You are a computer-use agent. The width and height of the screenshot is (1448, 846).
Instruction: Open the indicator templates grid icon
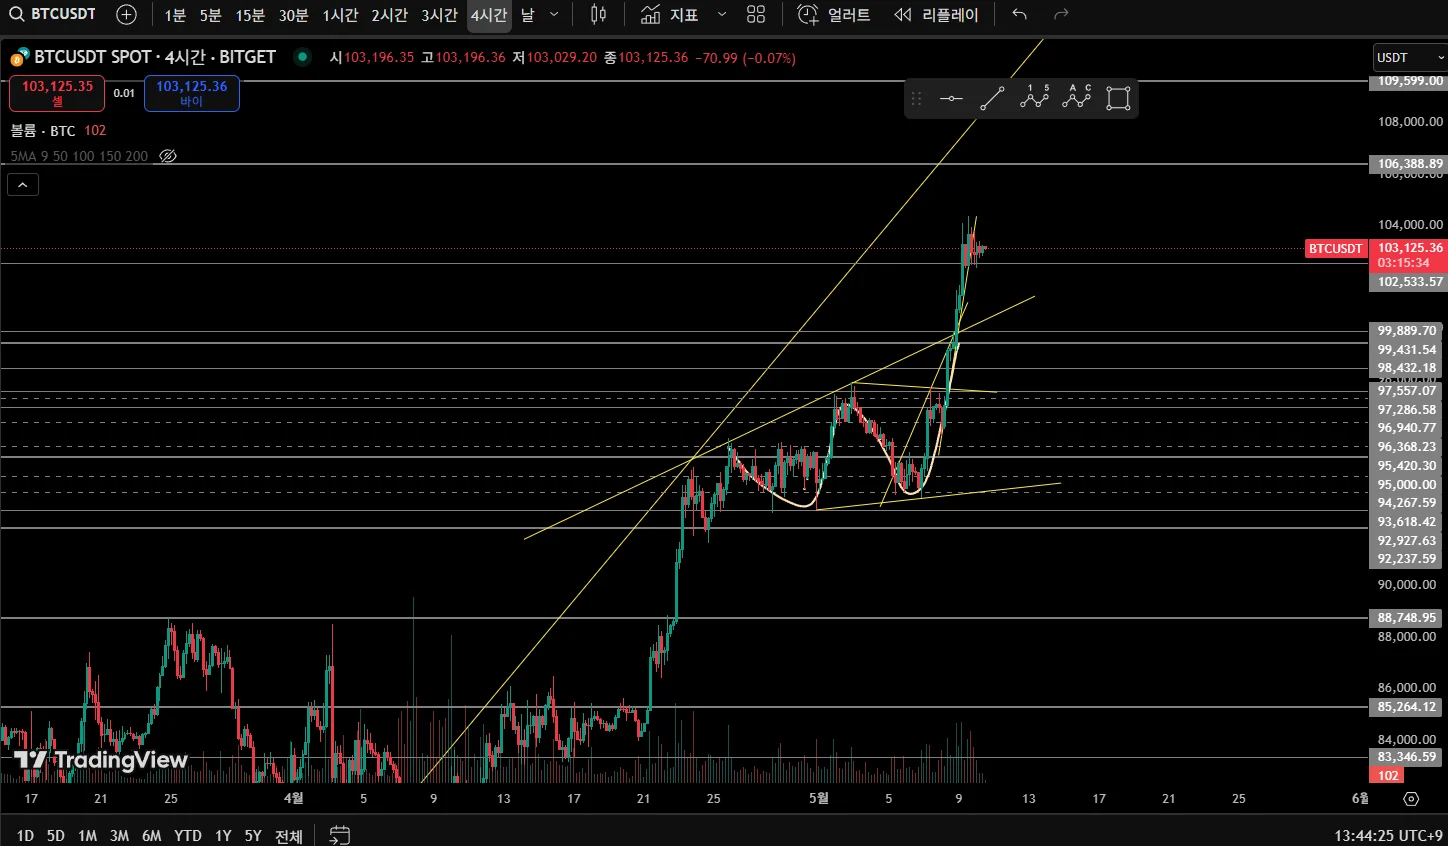point(756,14)
